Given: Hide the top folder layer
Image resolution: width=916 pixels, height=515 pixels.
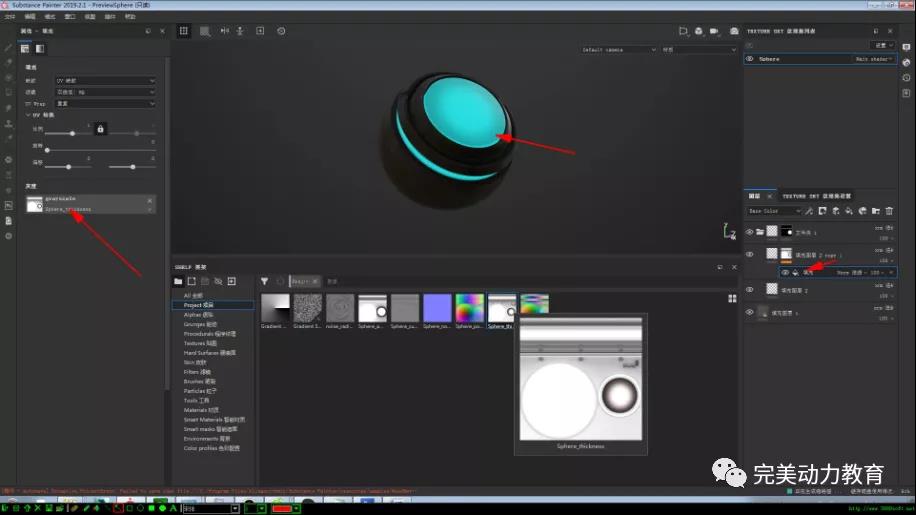Looking at the screenshot, I should pos(750,232).
